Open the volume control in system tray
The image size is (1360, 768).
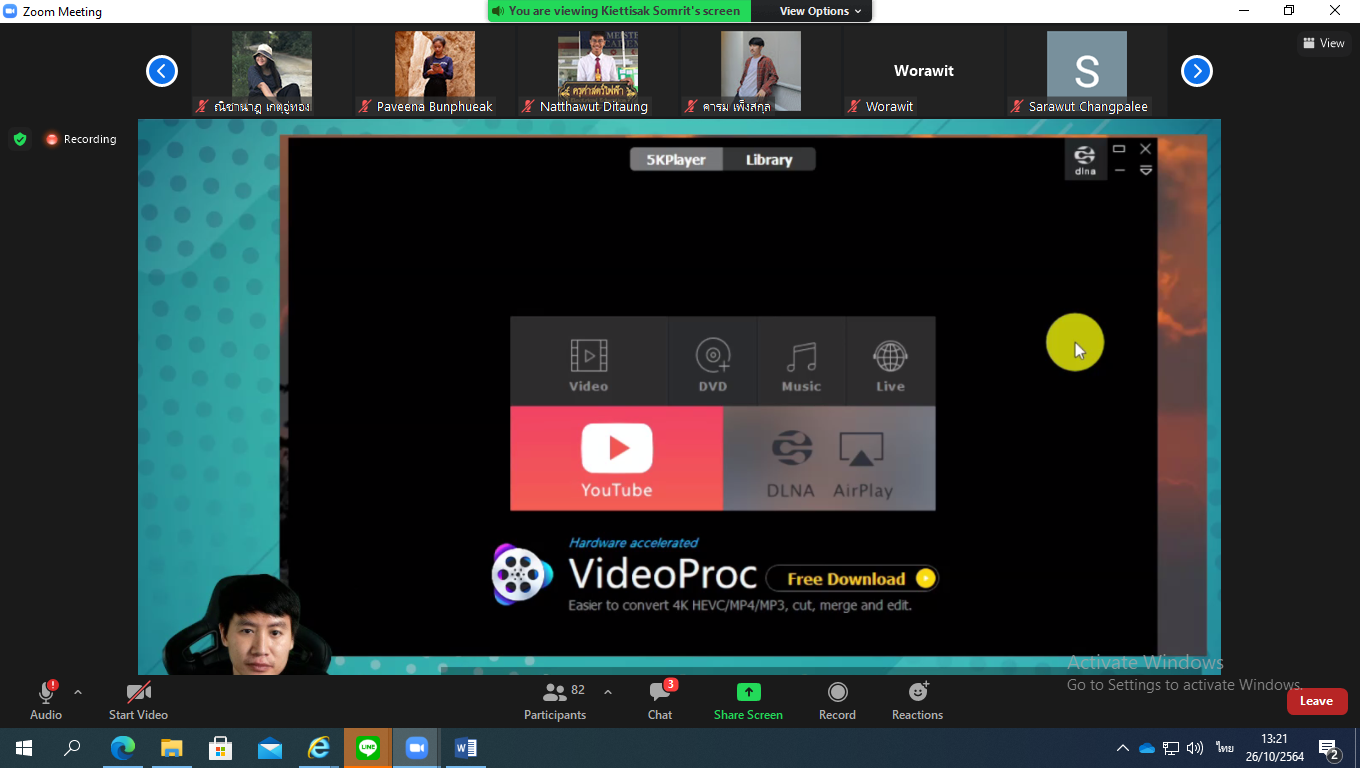coord(1194,748)
